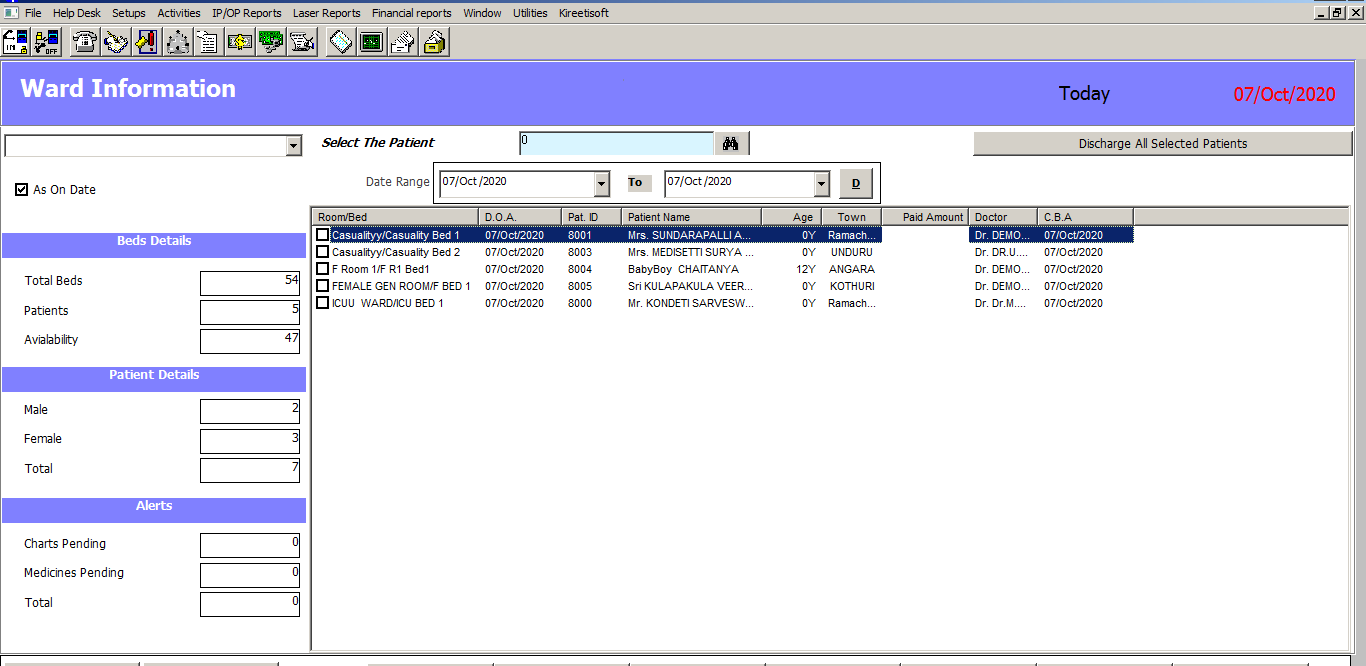Click the dollar money bill toolbar icon

click(x=240, y=42)
